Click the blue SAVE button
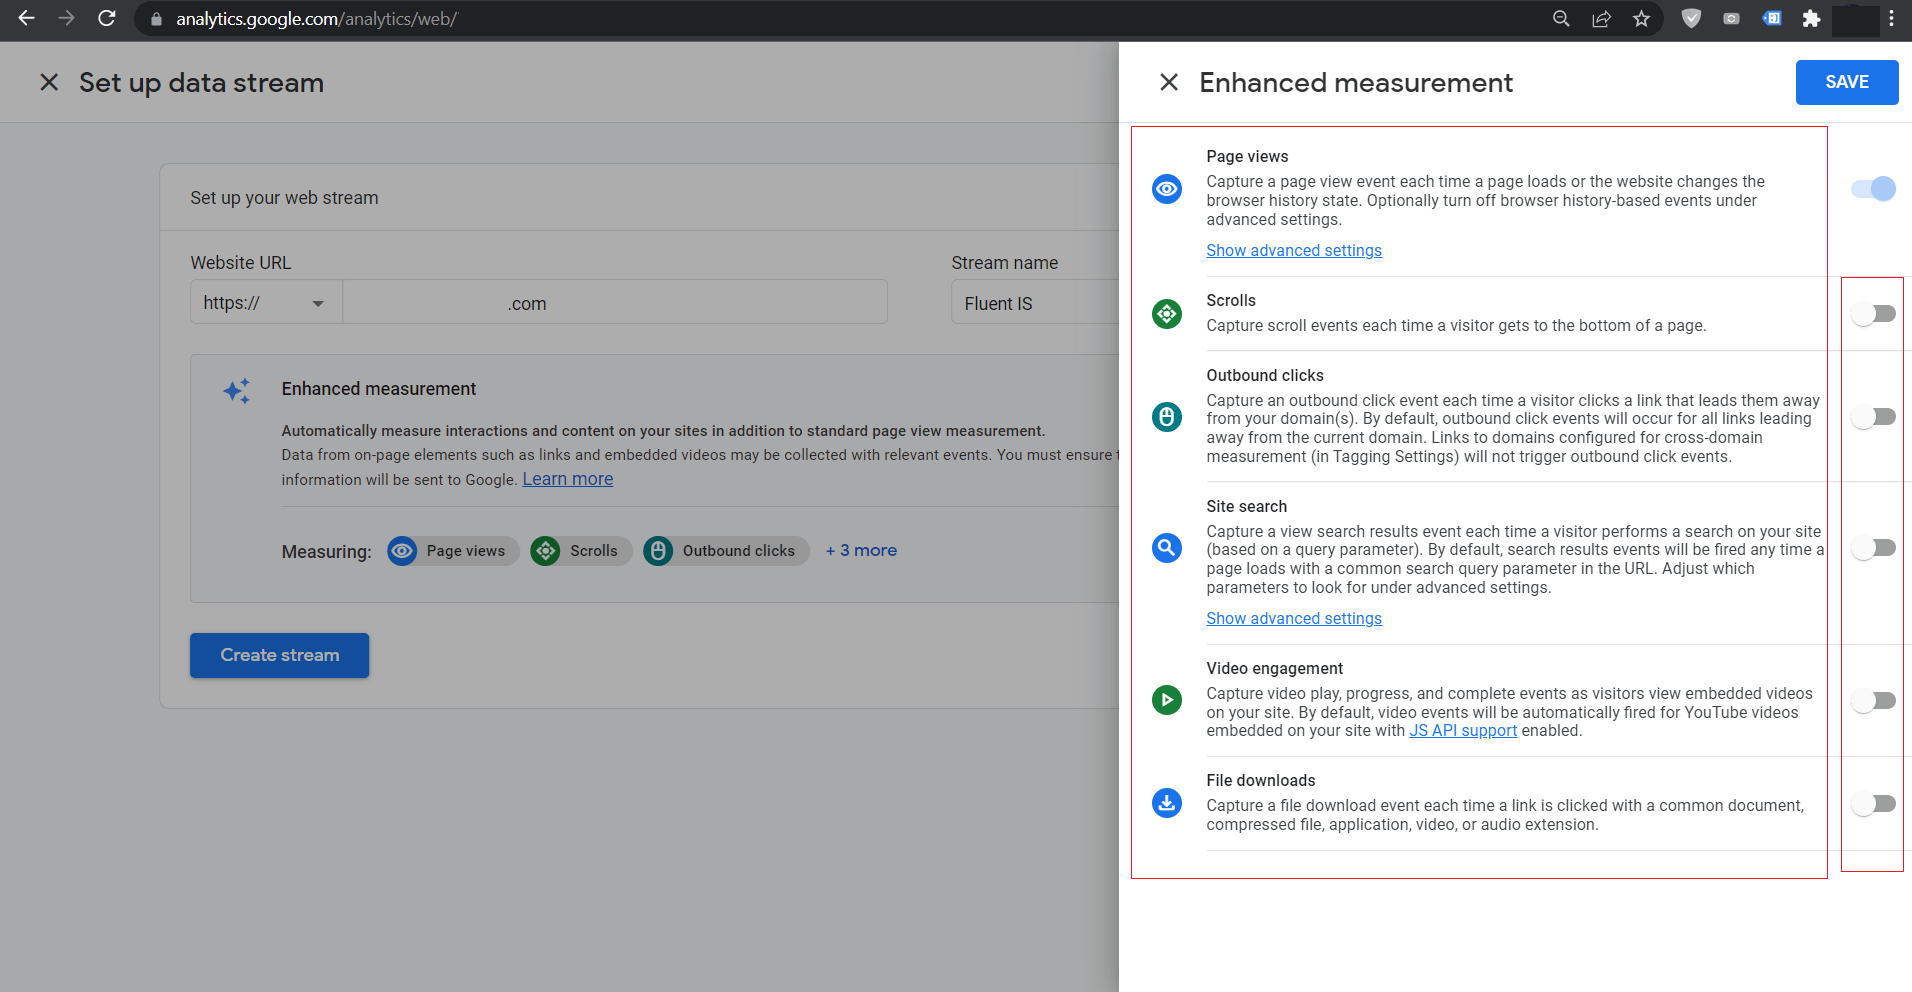The width and height of the screenshot is (1912, 992). pos(1846,82)
